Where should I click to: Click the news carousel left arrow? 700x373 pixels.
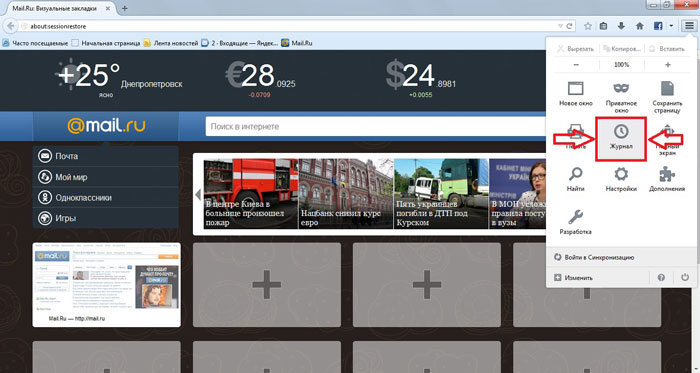(x=198, y=195)
